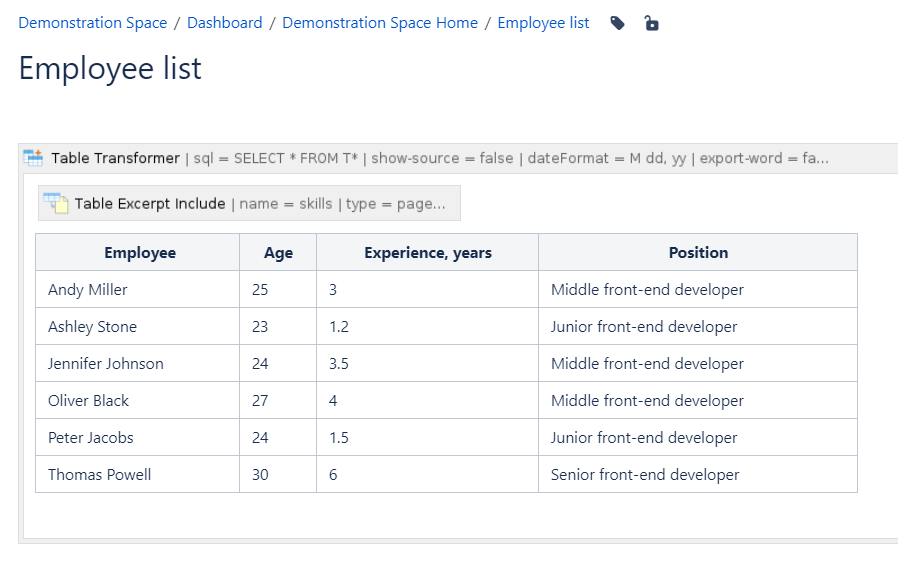Open the Demonstration Space breadcrumb link

coord(93,23)
